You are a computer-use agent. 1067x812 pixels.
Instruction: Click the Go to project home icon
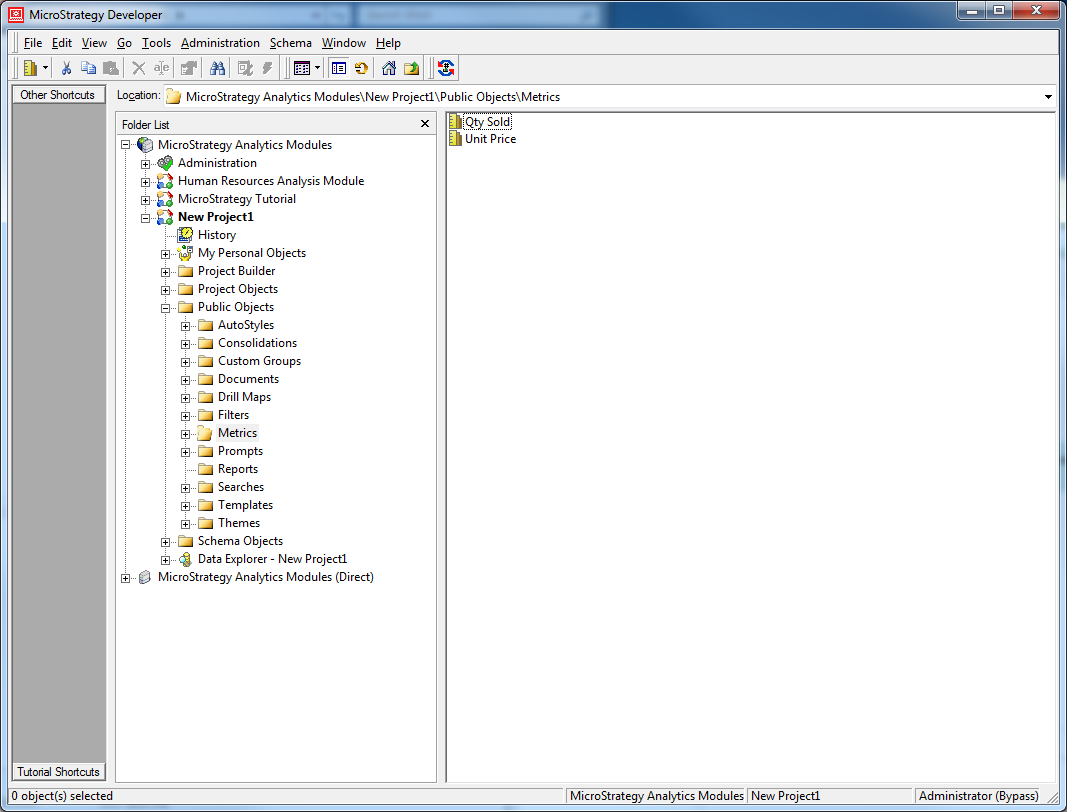pos(389,68)
